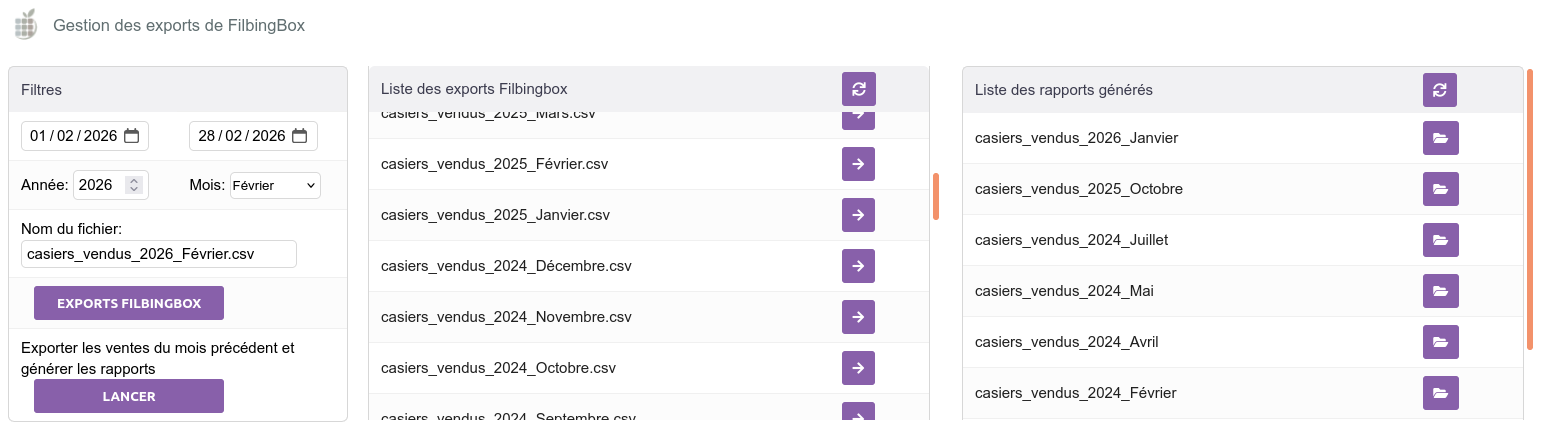
Task: Click the Année spinner arrows
Action: tap(135, 185)
